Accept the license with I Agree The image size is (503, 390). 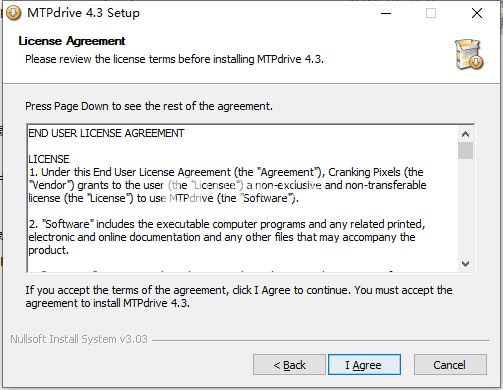point(364,365)
